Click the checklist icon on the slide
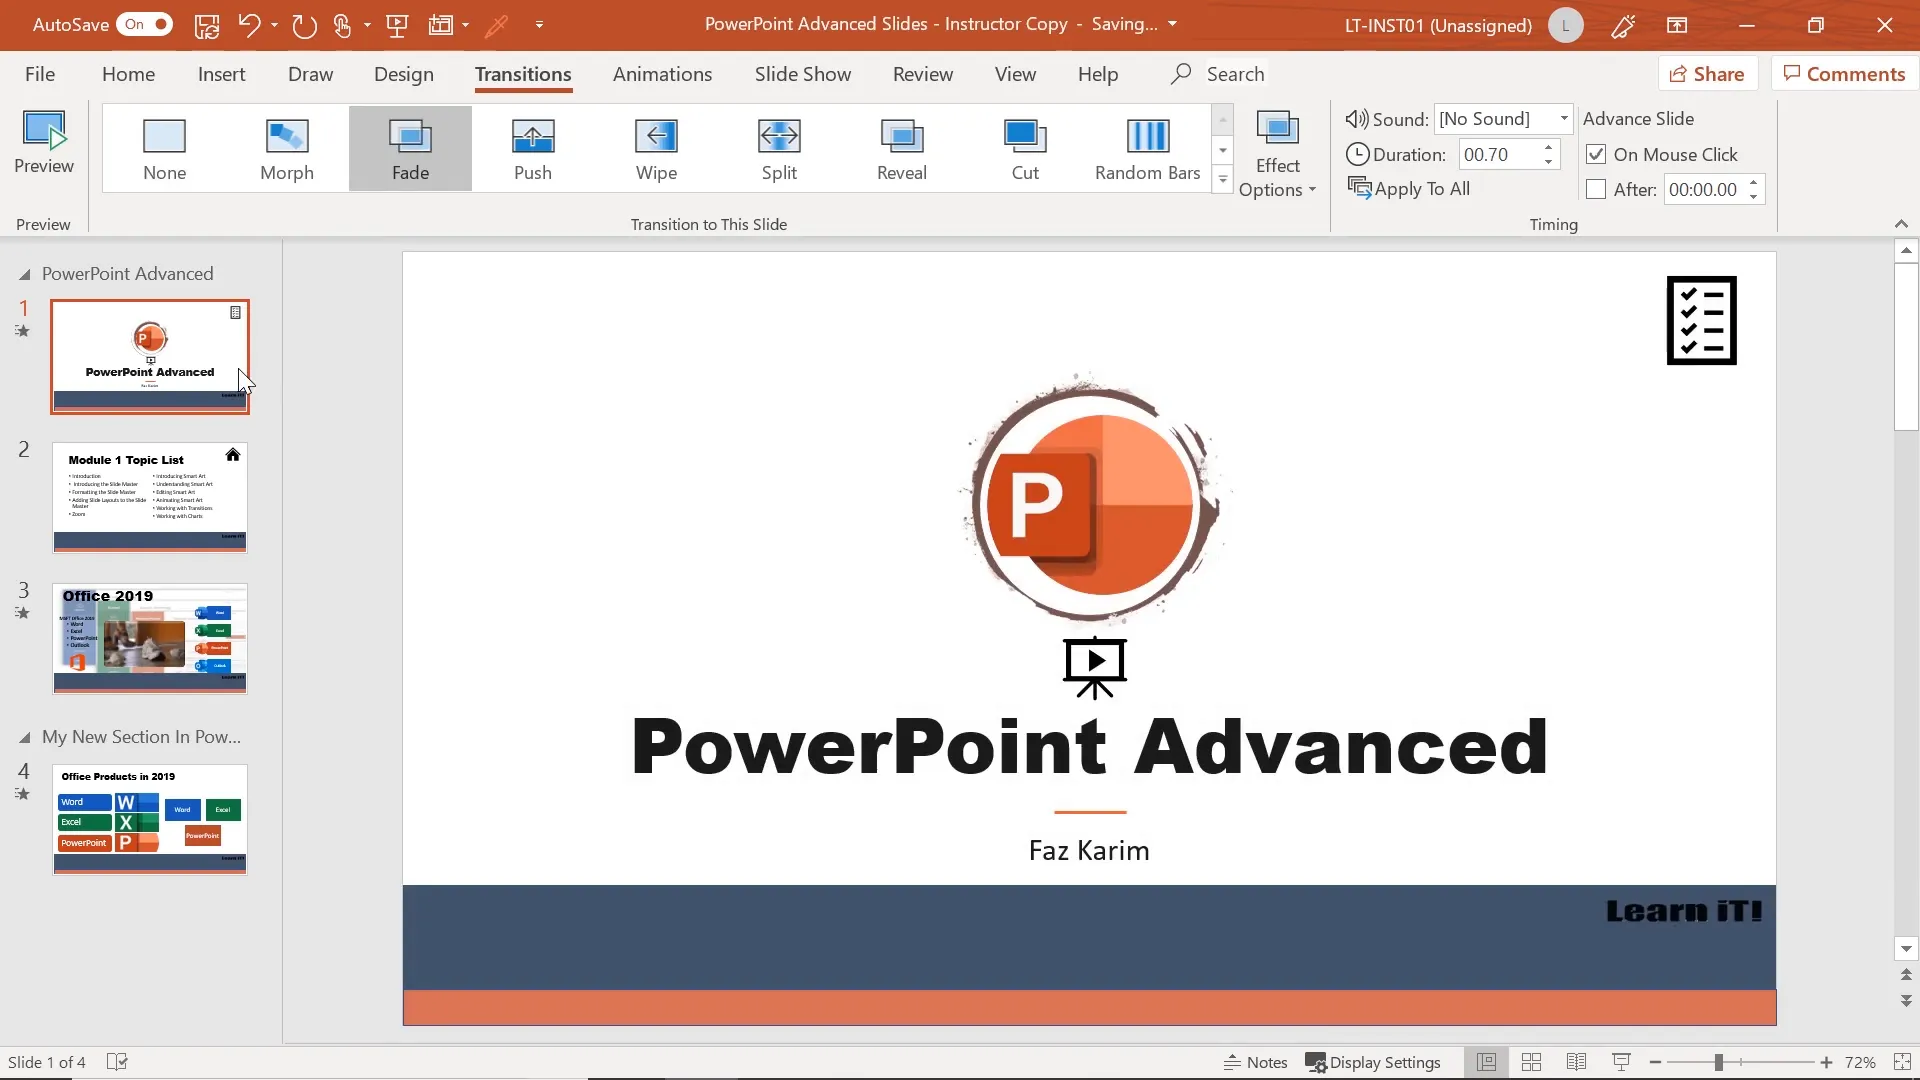This screenshot has width=1920, height=1080. point(1701,320)
